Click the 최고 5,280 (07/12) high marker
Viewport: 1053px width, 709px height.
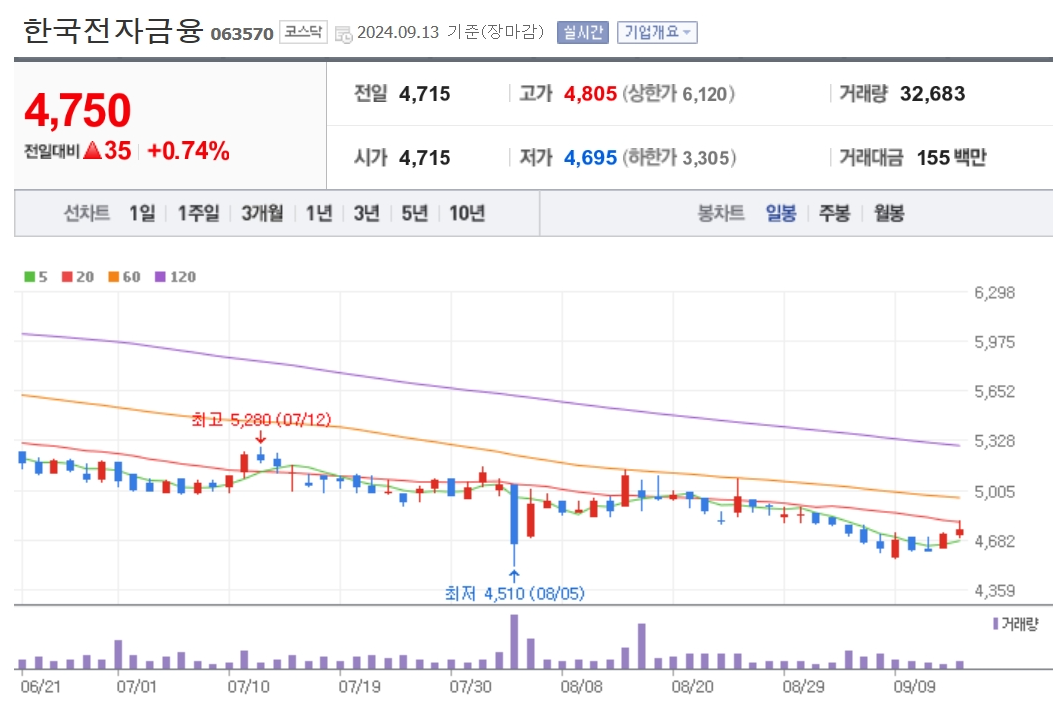(x=261, y=420)
